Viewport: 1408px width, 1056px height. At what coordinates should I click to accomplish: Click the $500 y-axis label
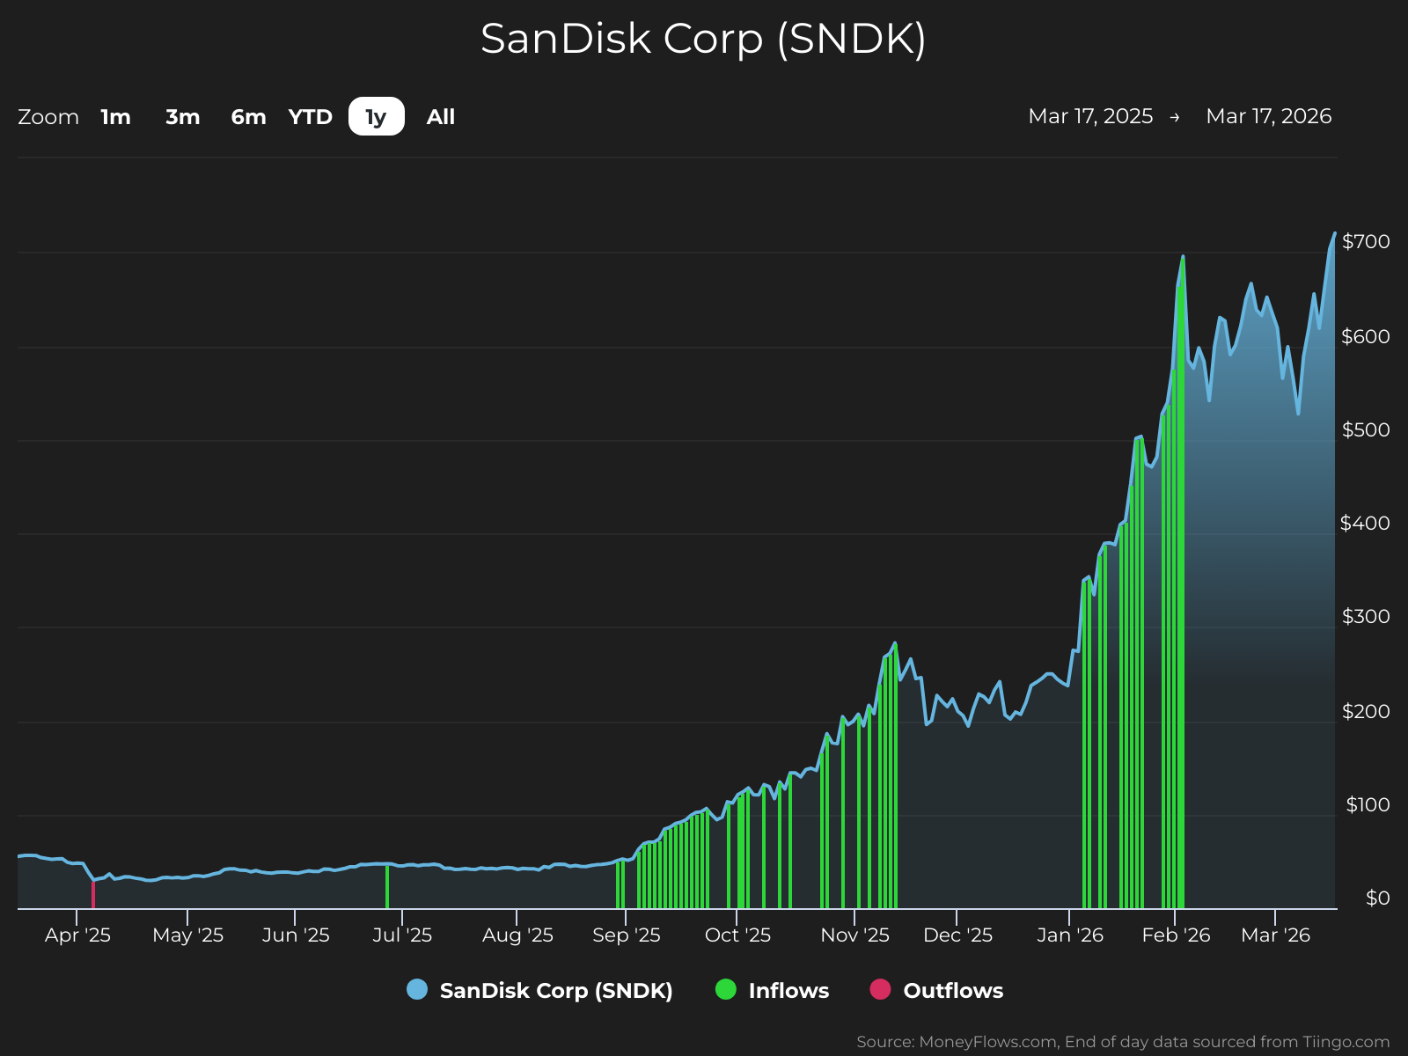click(x=1366, y=429)
